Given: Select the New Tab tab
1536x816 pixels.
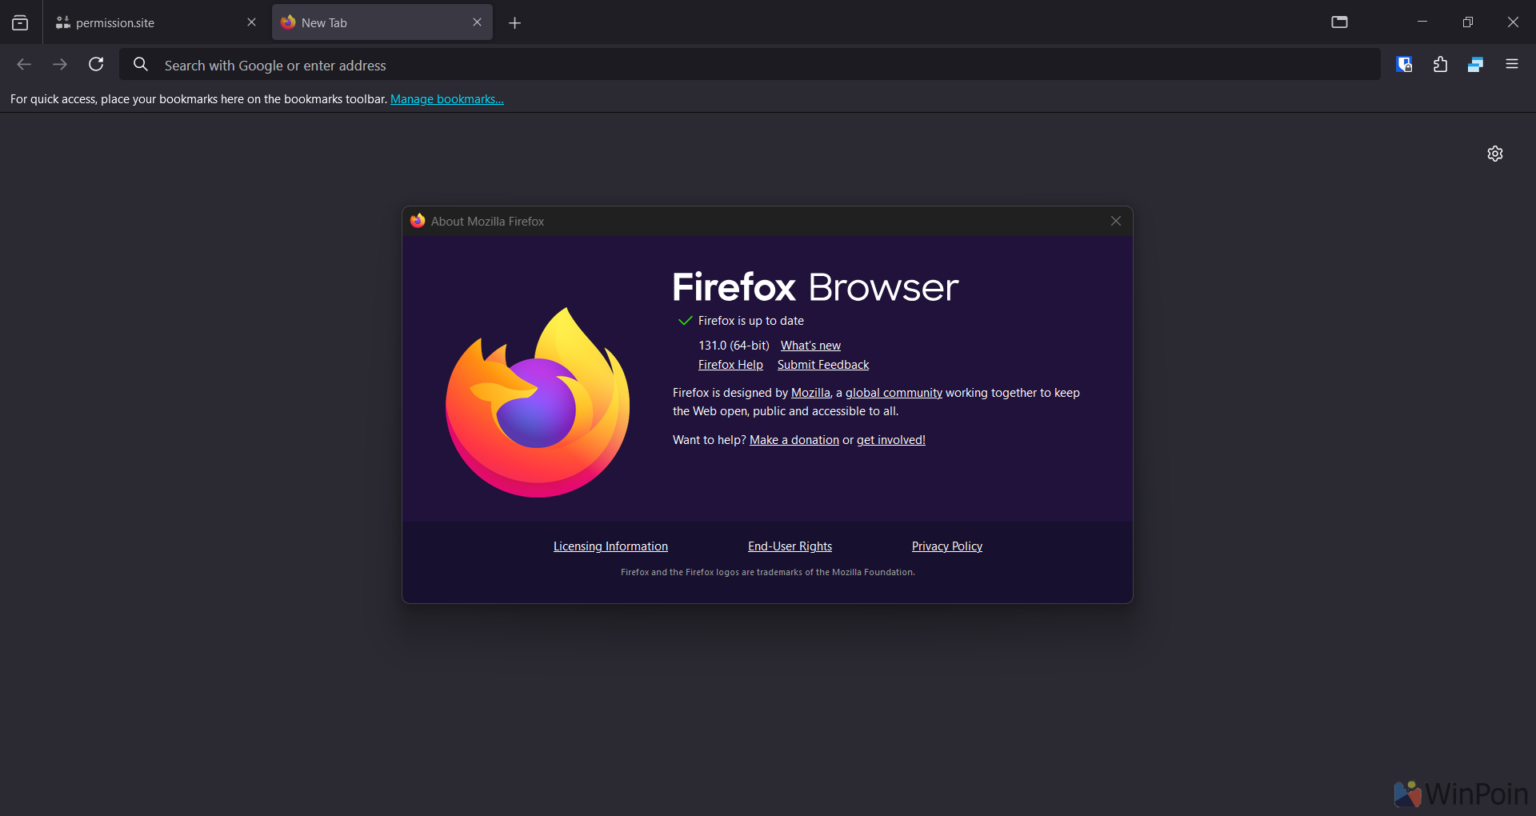Looking at the screenshot, I should click(382, 22).
